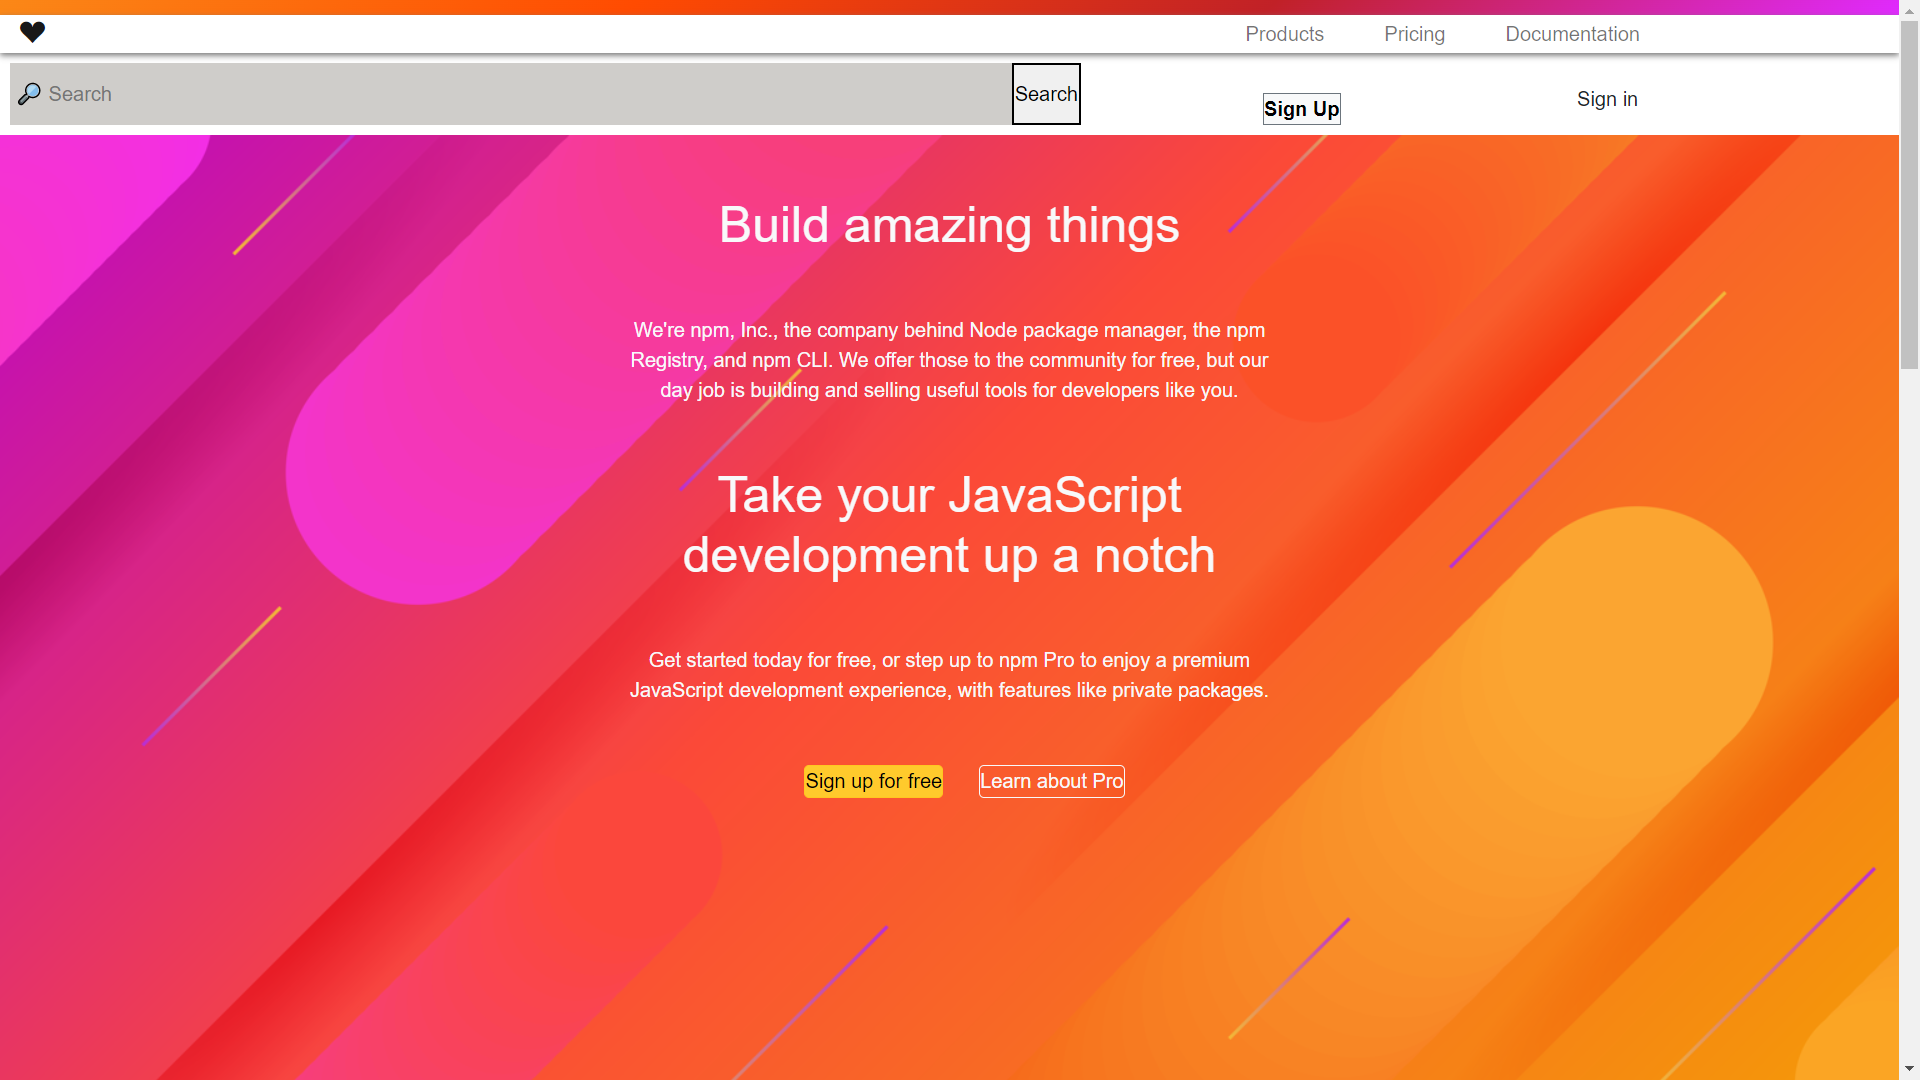This screenshot has width=1920, height=1080.
Task: Select the Sign in link
Action: tap(1606, 99)
